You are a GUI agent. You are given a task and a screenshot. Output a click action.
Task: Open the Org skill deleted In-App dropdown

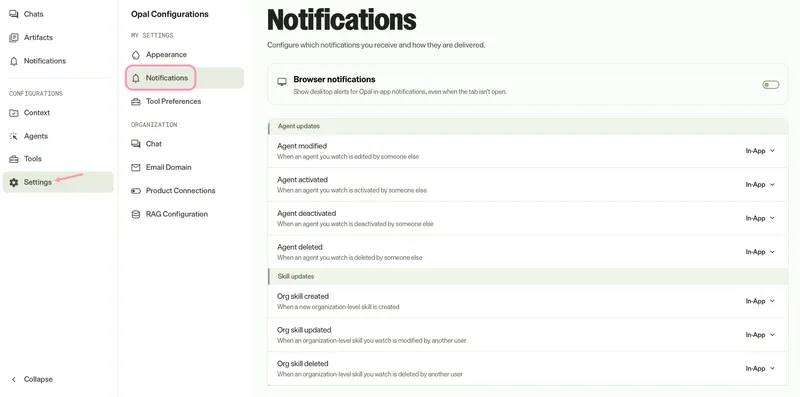click(760, 369)
